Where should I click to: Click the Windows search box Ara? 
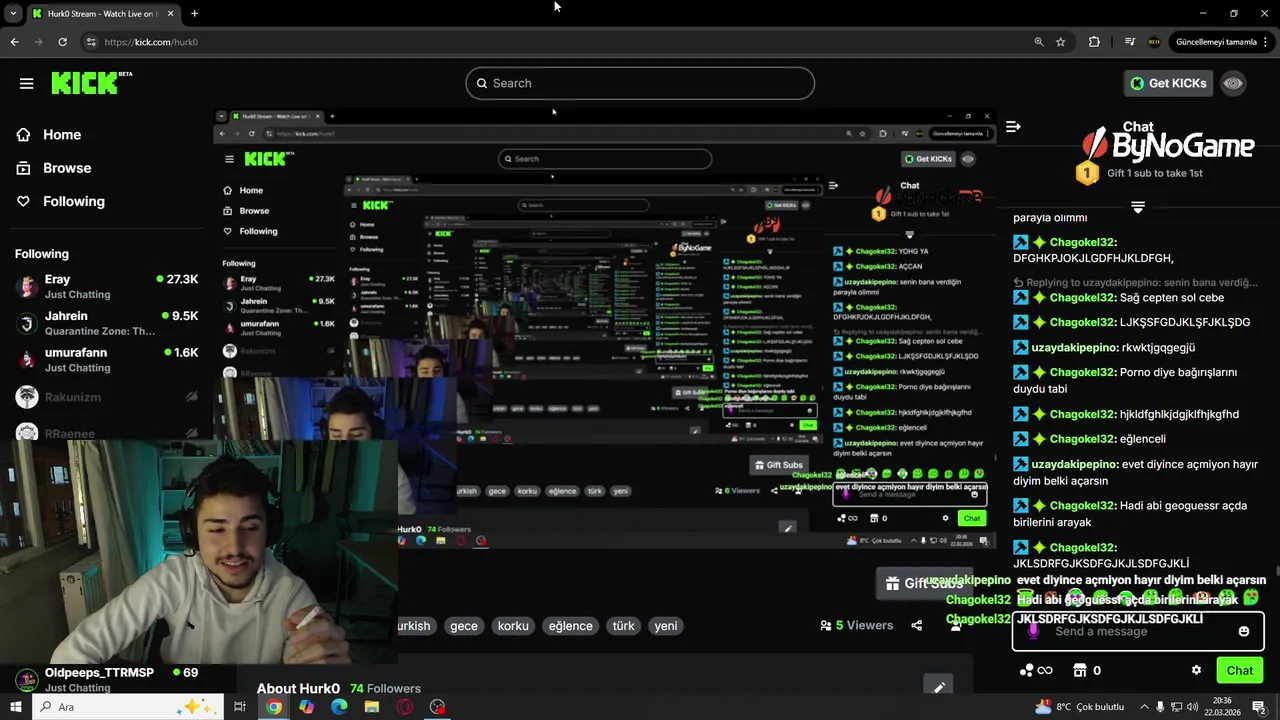(x=130, y=707)
